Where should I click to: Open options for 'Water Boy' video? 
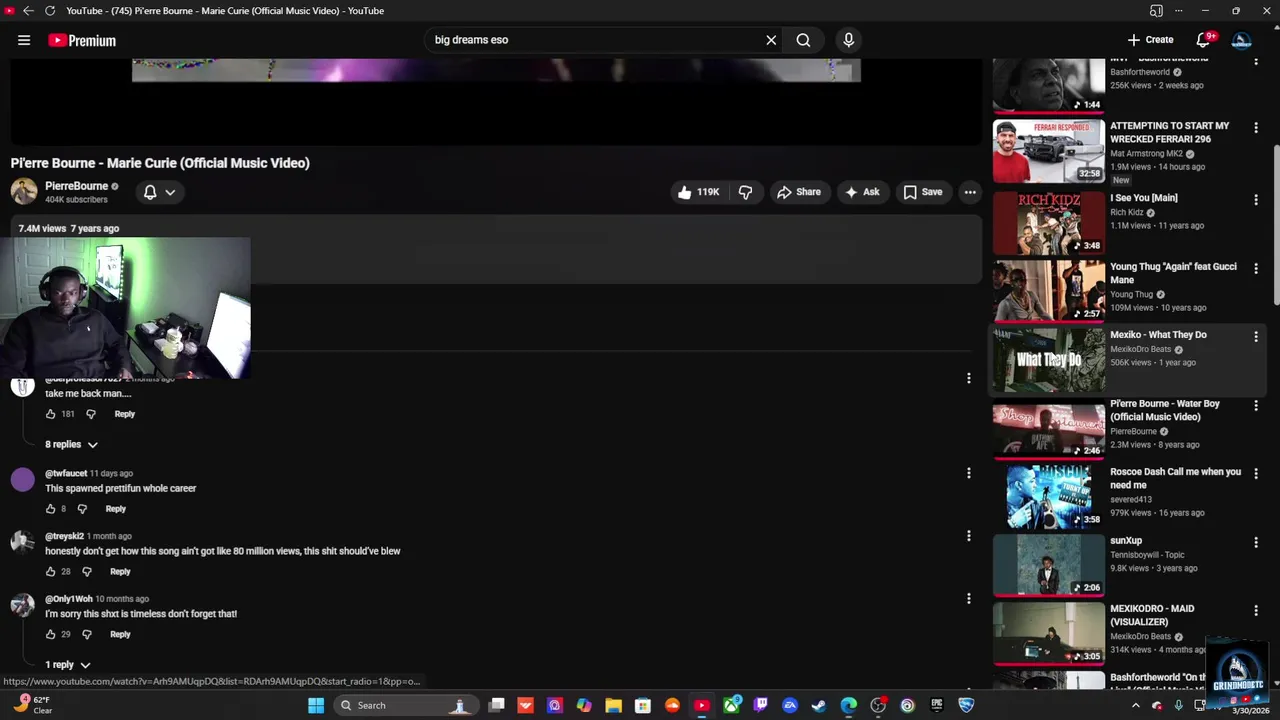pyautogui.click(x=1256, y=406)
